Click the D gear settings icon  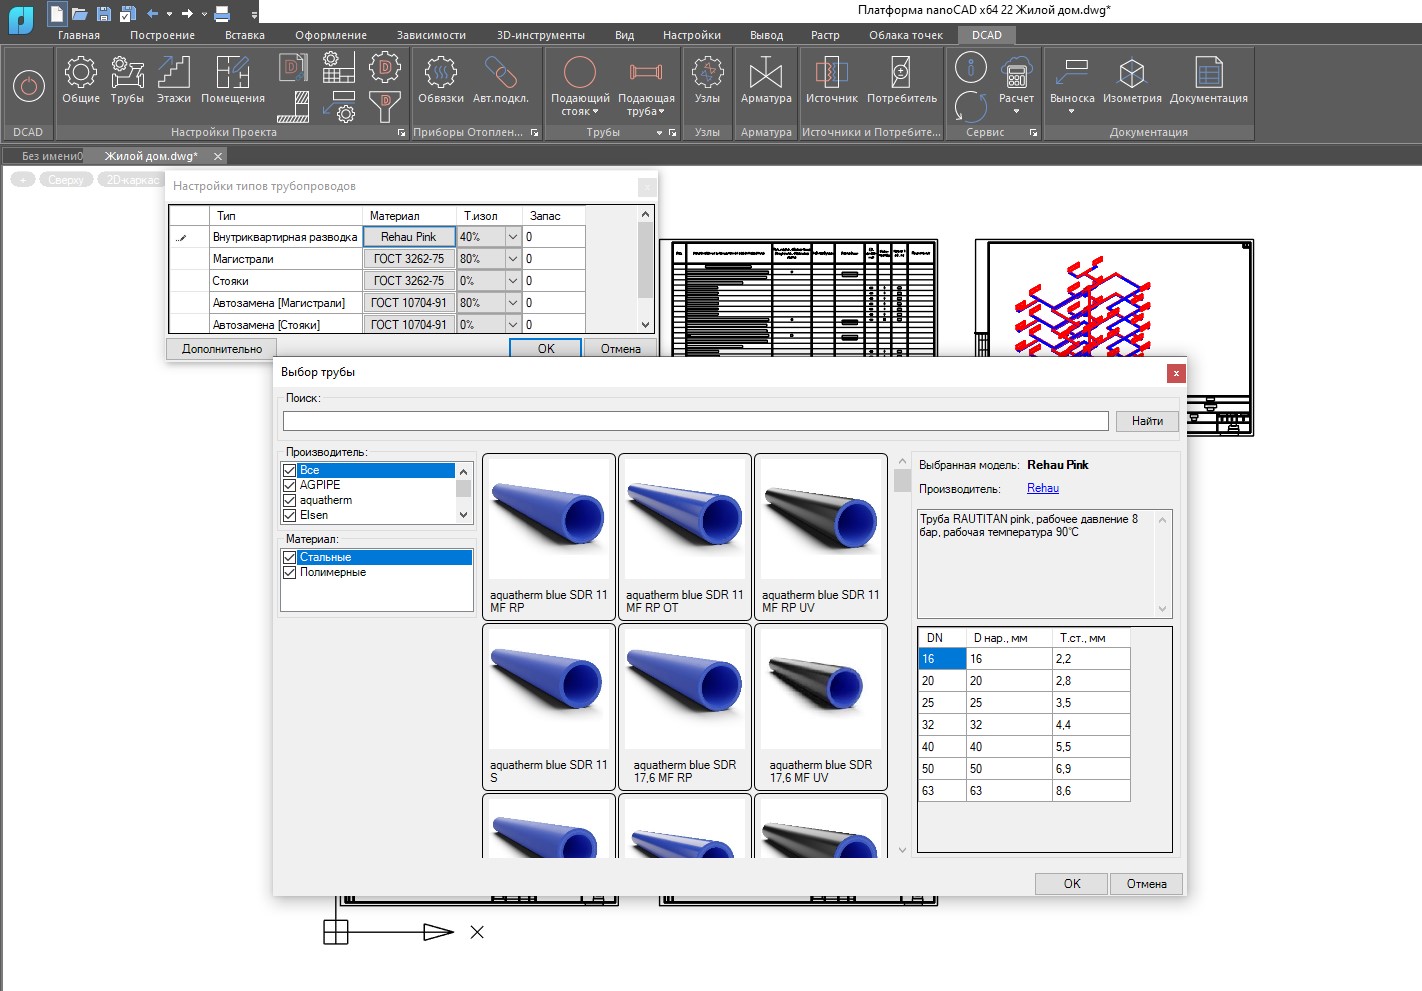pyautogui.click(x=385, y=68)
